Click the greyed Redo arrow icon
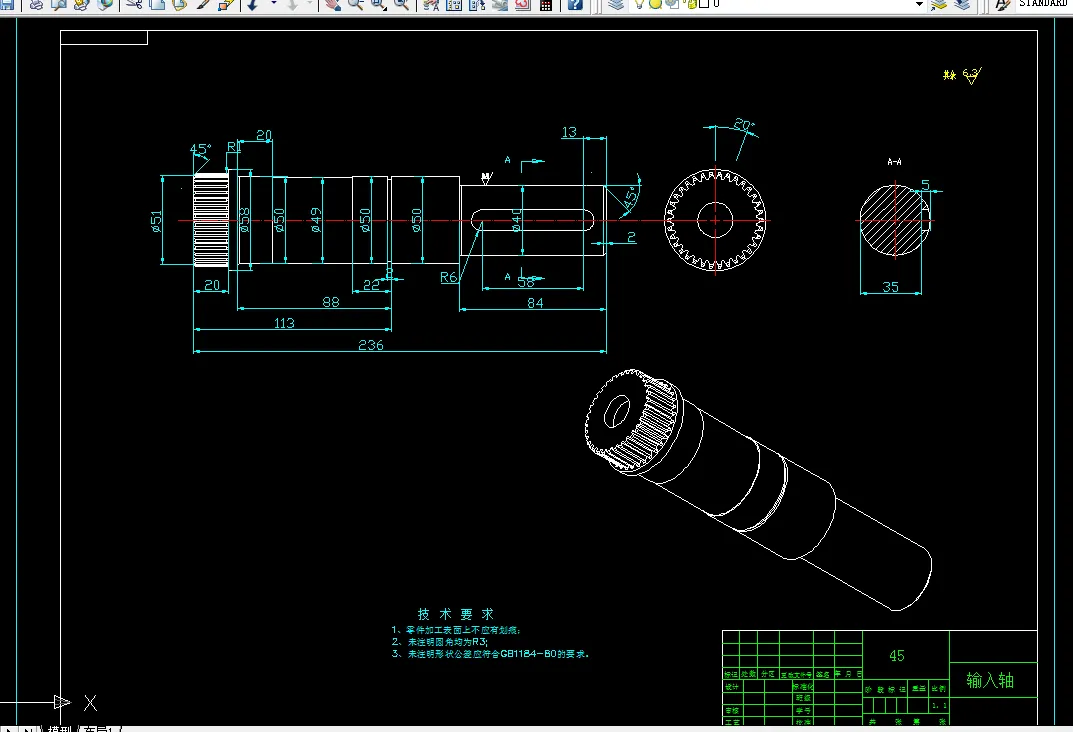1073x732 pixels. (x=293, y=4)
